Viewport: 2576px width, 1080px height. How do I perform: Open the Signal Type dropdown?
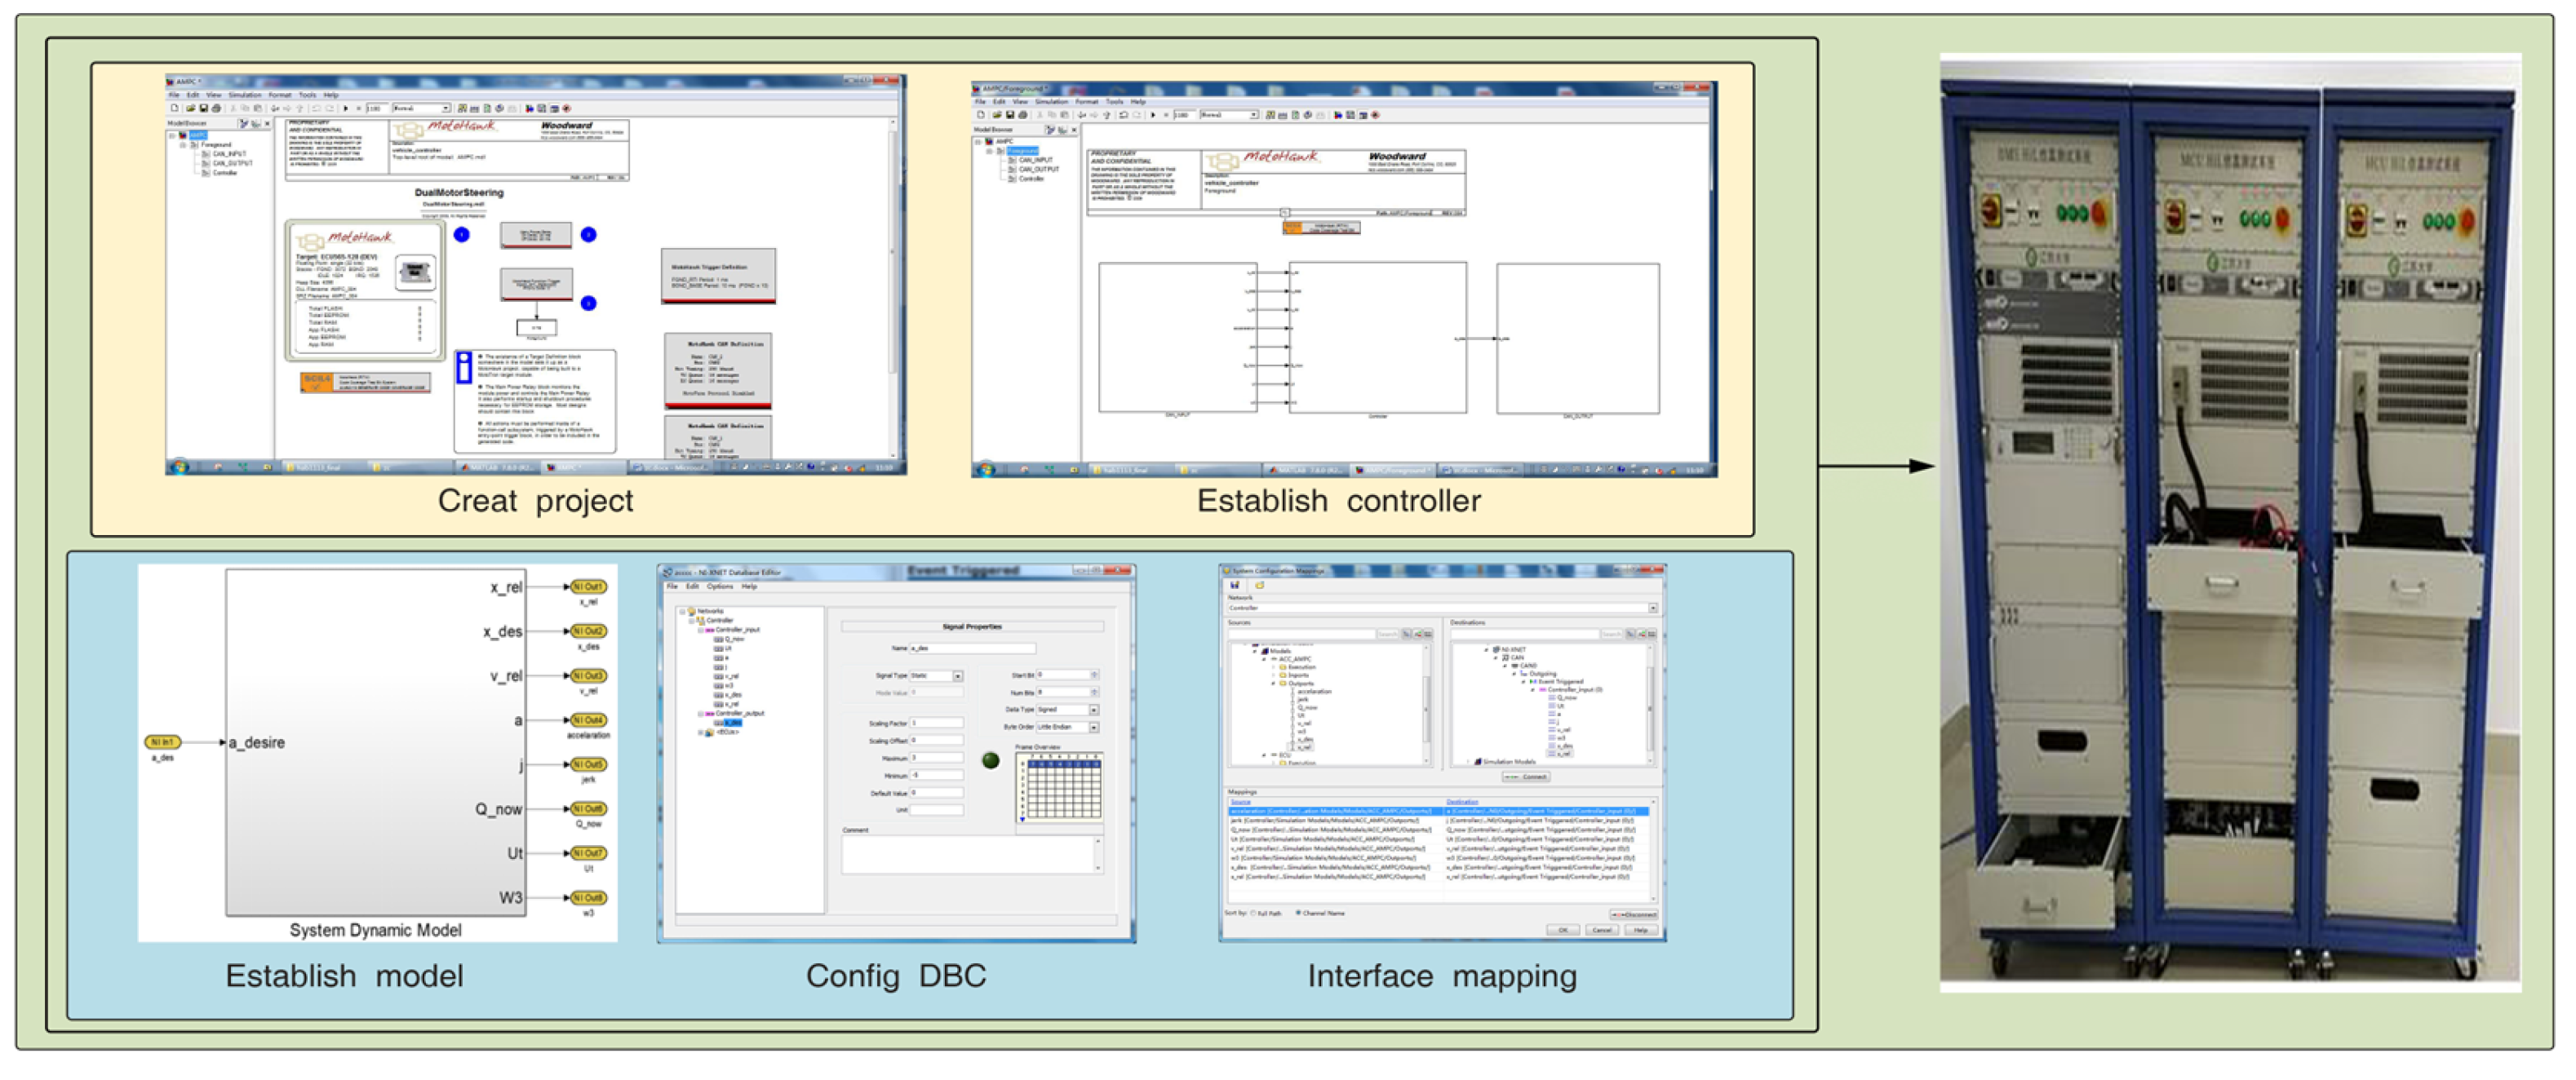point(957,676)
